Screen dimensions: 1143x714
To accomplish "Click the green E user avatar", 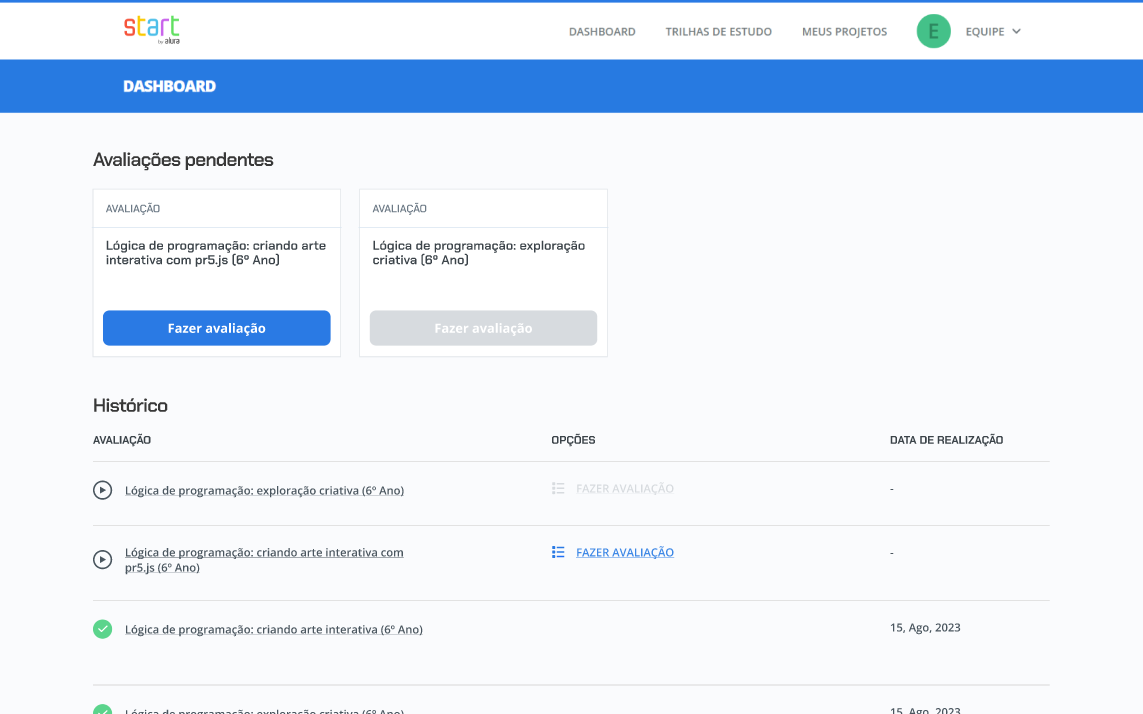I will pyautogui.click(x=933, y=31).
